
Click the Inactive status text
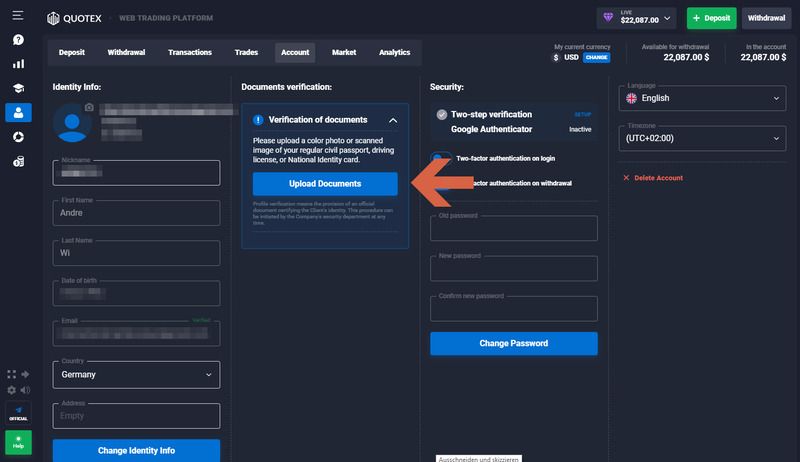580,130
